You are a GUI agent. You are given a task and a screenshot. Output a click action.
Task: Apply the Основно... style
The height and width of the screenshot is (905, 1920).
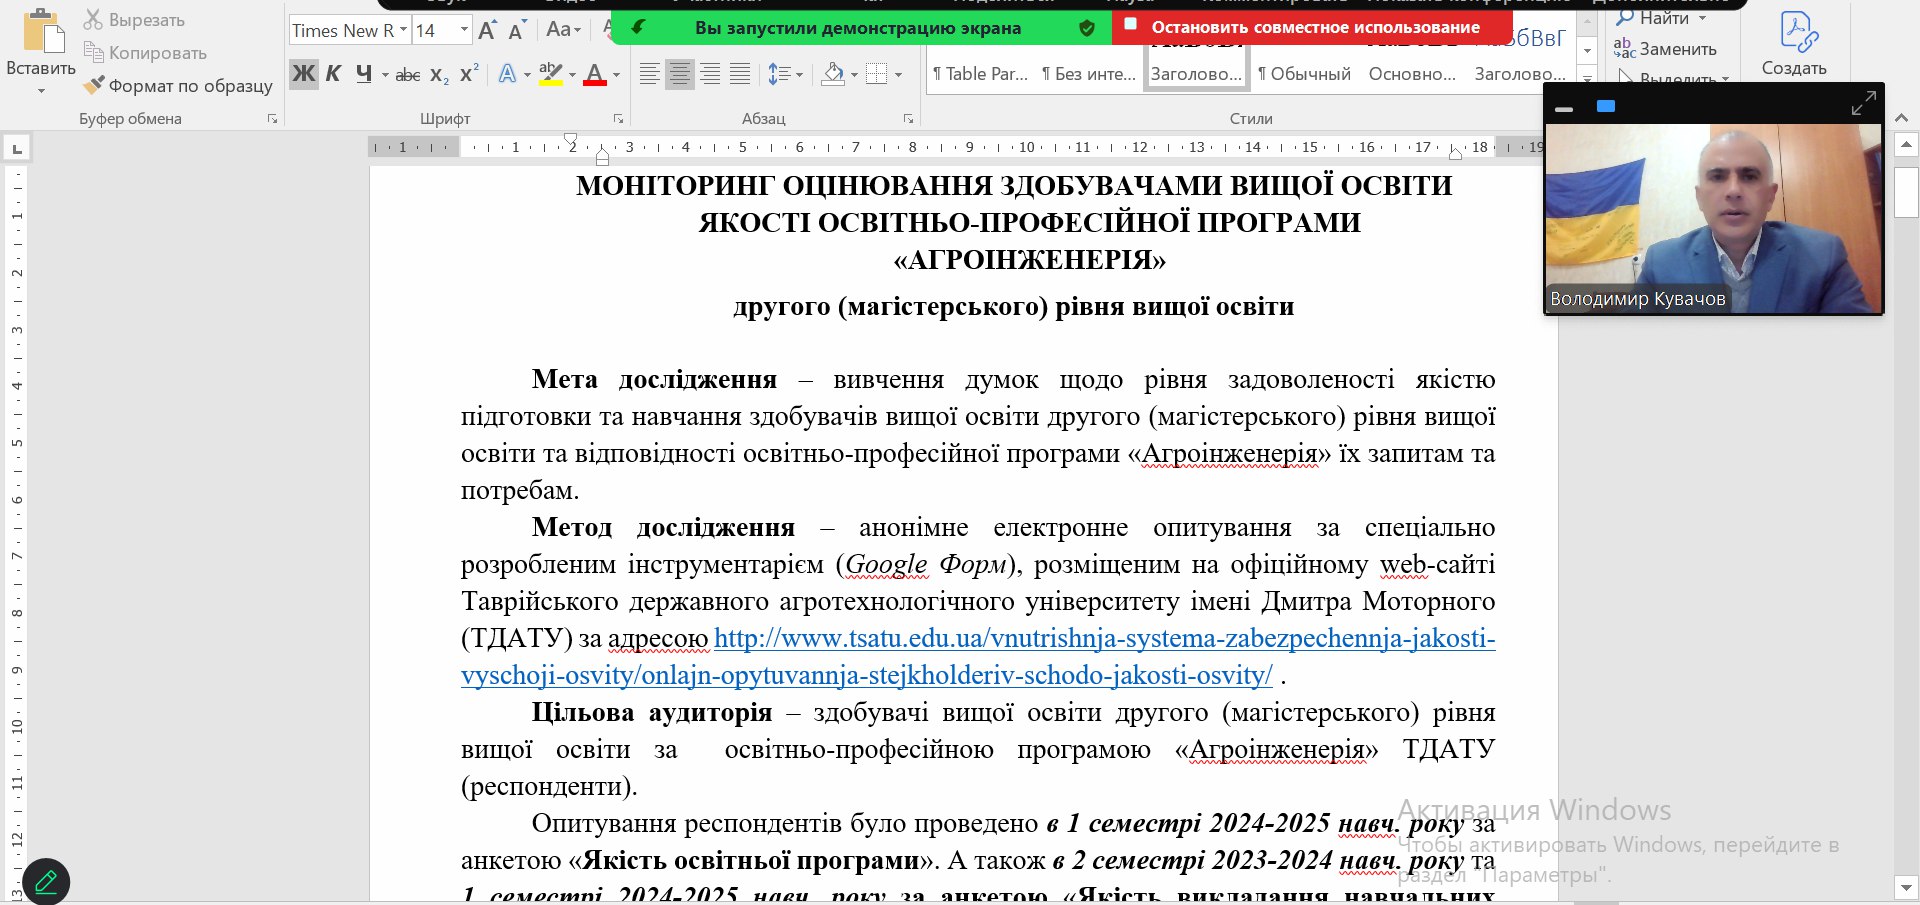coord(1412,74)
